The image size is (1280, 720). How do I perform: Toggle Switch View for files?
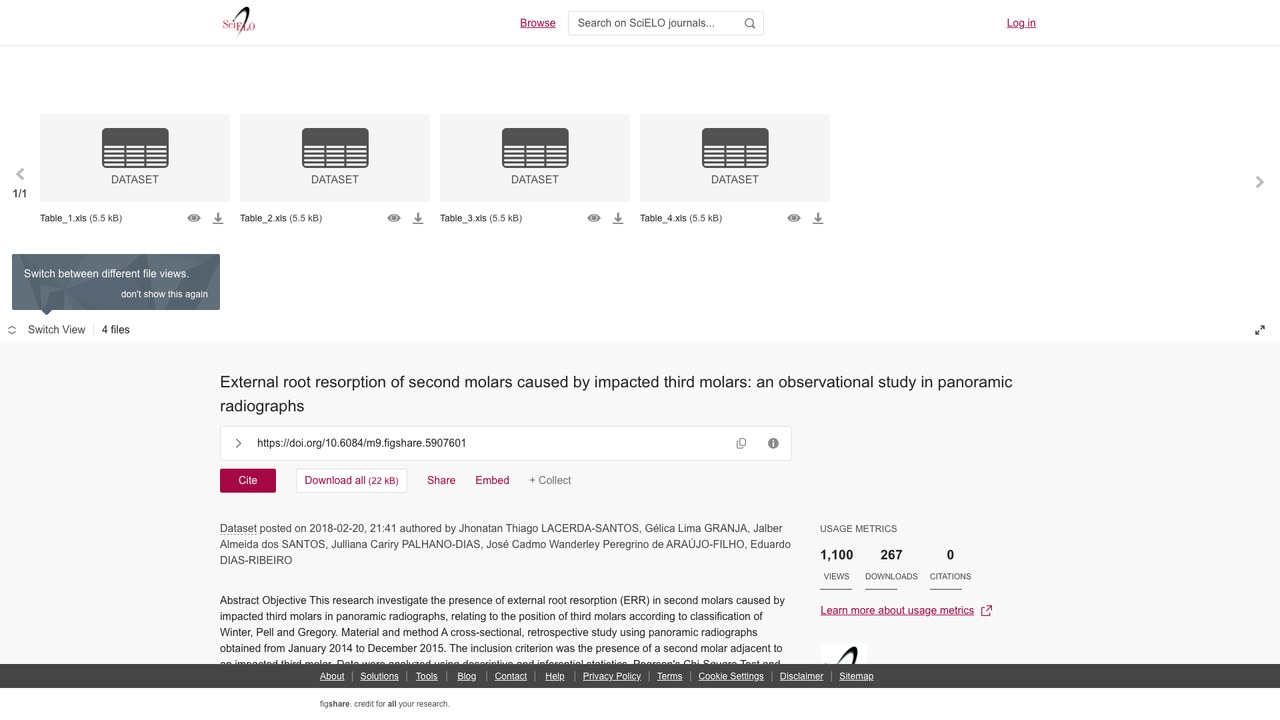point(47,330)
